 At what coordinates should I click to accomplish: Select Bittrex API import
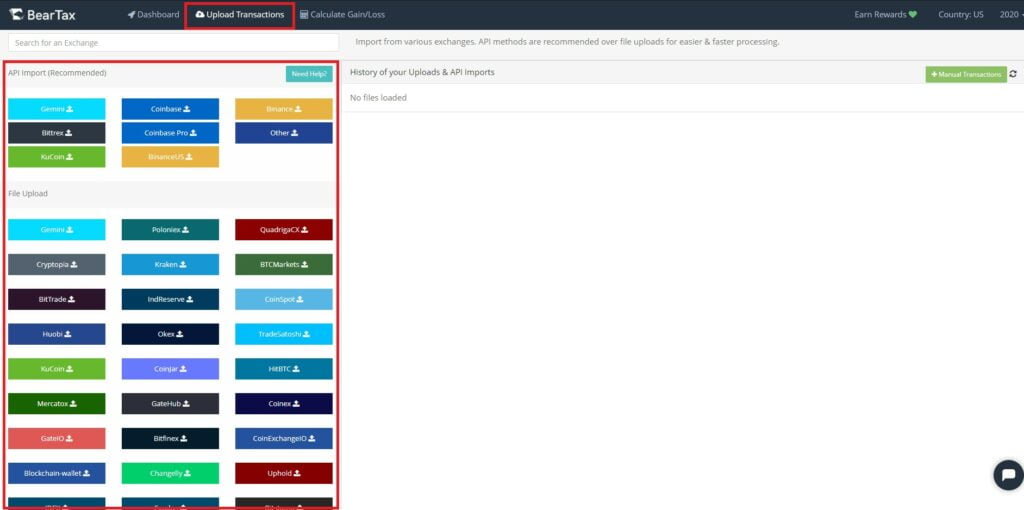[57, 133]
